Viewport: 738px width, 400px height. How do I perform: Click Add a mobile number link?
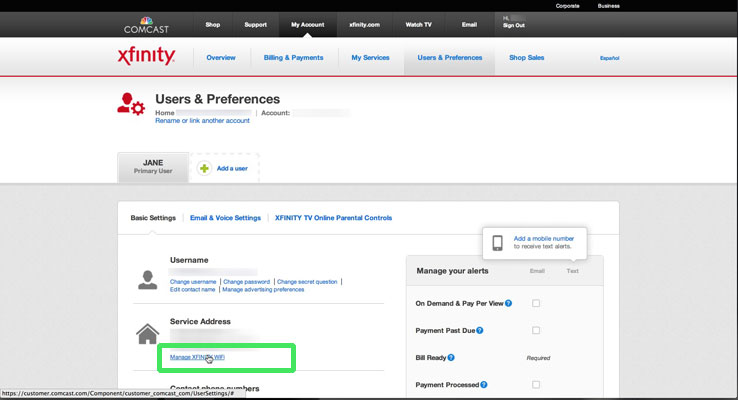tap(544, 239)
